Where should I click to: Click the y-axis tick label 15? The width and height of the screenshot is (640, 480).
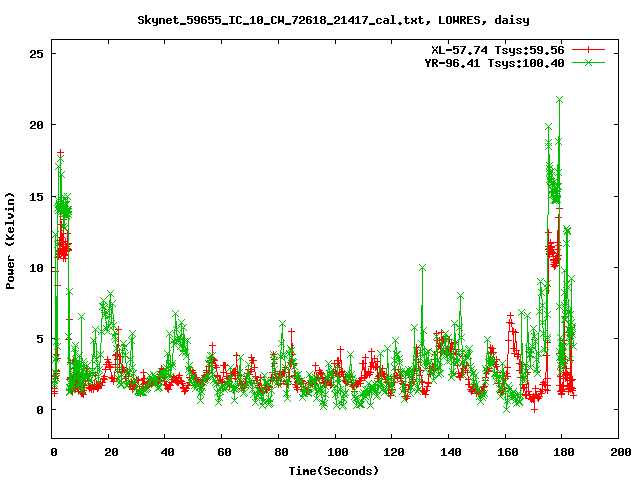[37, 197]
